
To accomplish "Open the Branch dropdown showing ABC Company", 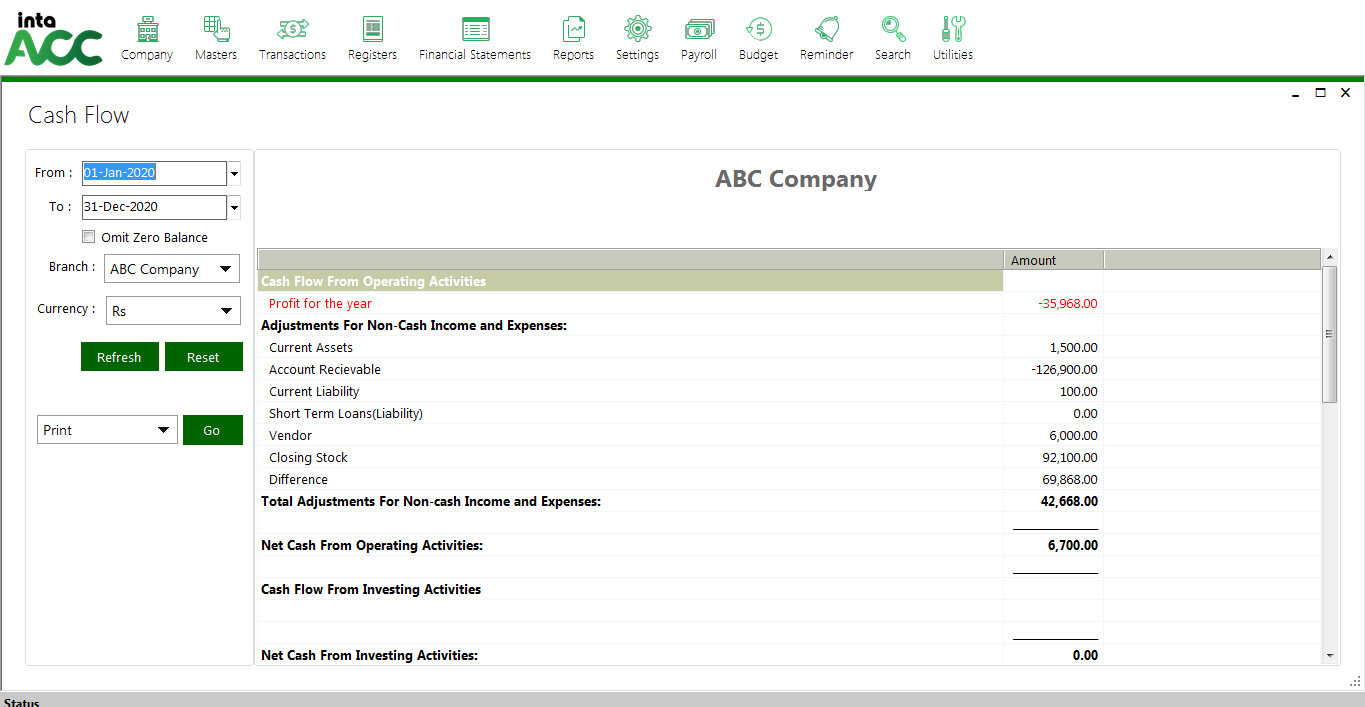I will pyautogui.click(x=172, y=269).
